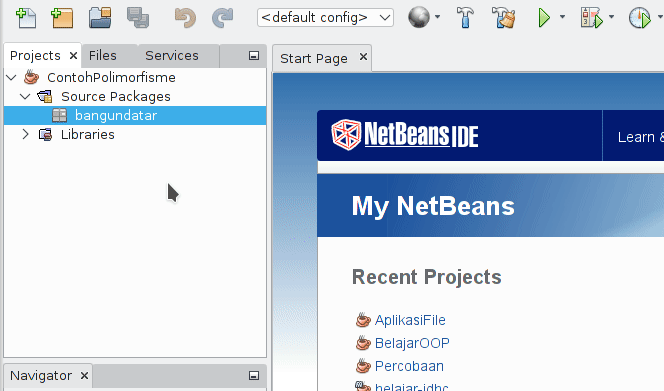Screen dimensions: 664x391
Task: Click the New Project toolbar icon
Action: click(62, 18)
